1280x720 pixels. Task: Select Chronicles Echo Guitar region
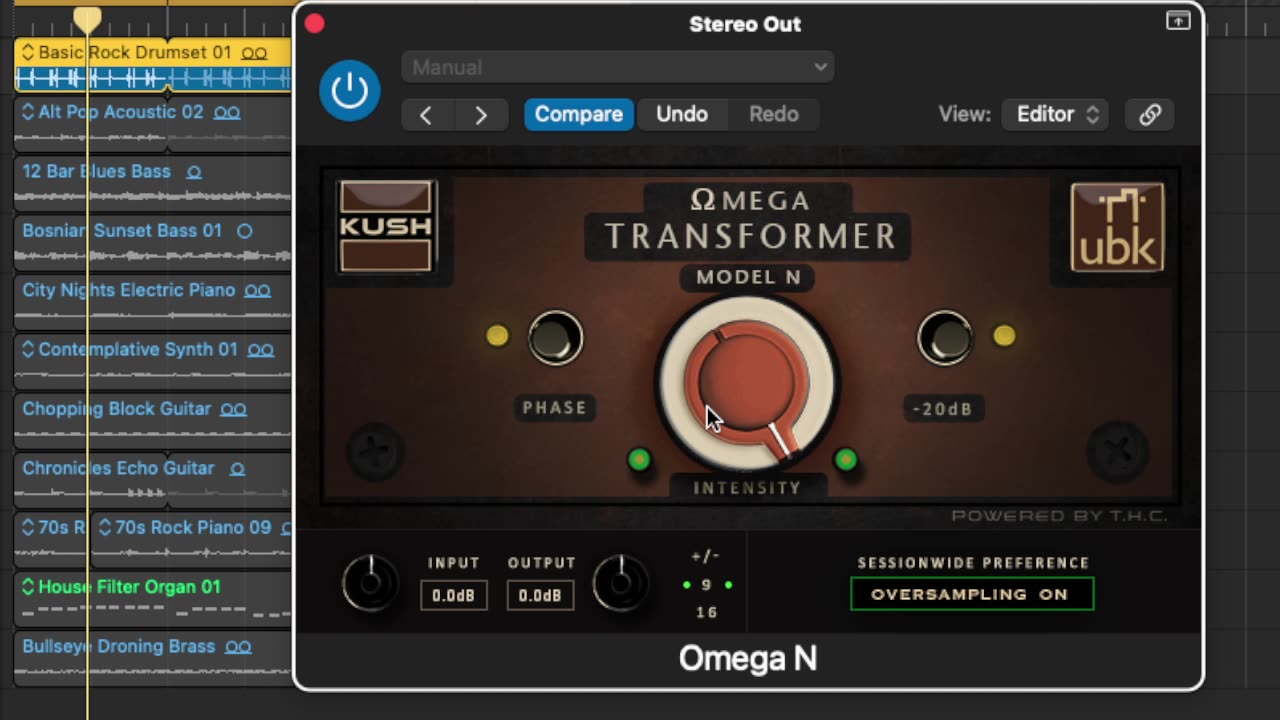[x=153, y=480]
